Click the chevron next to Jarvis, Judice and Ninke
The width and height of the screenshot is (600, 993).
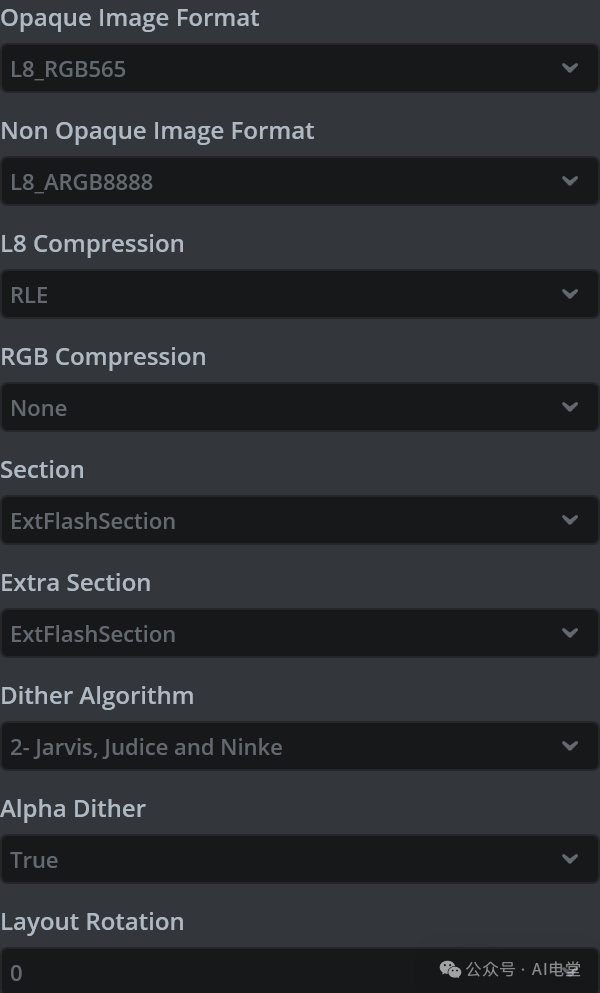pos(570,747)
